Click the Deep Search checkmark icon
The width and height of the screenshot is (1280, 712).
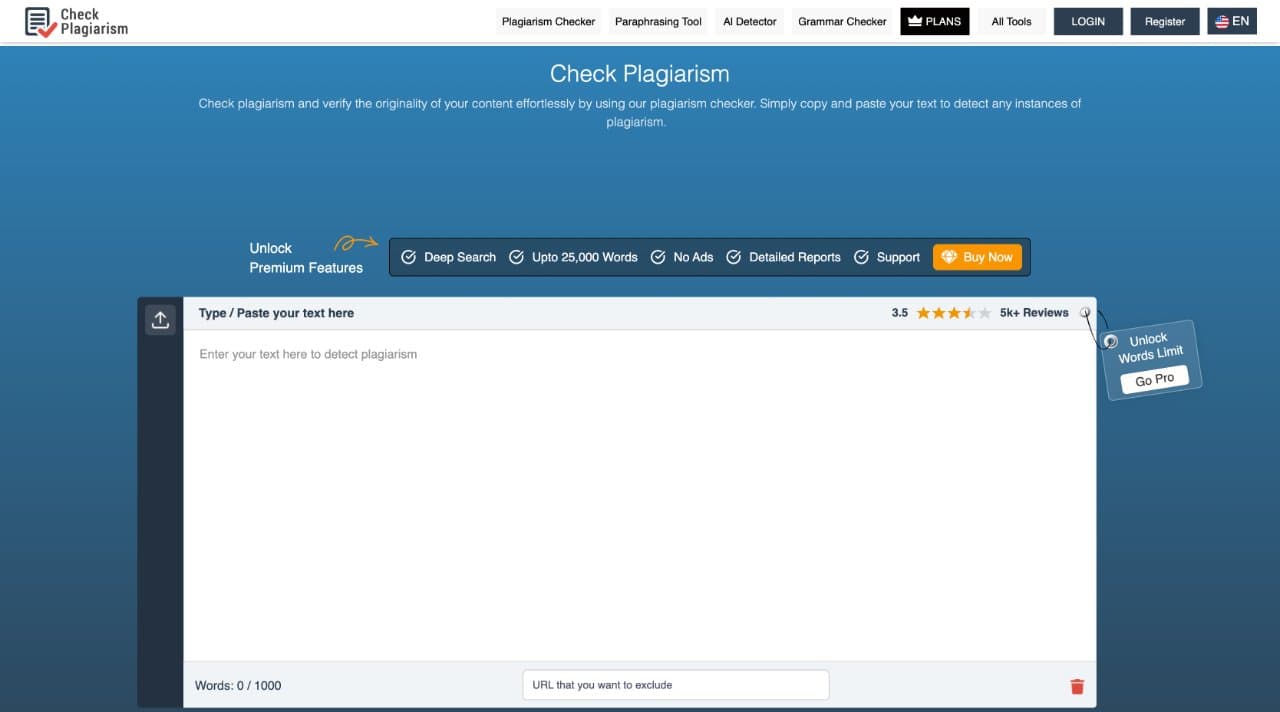point(408,257)
